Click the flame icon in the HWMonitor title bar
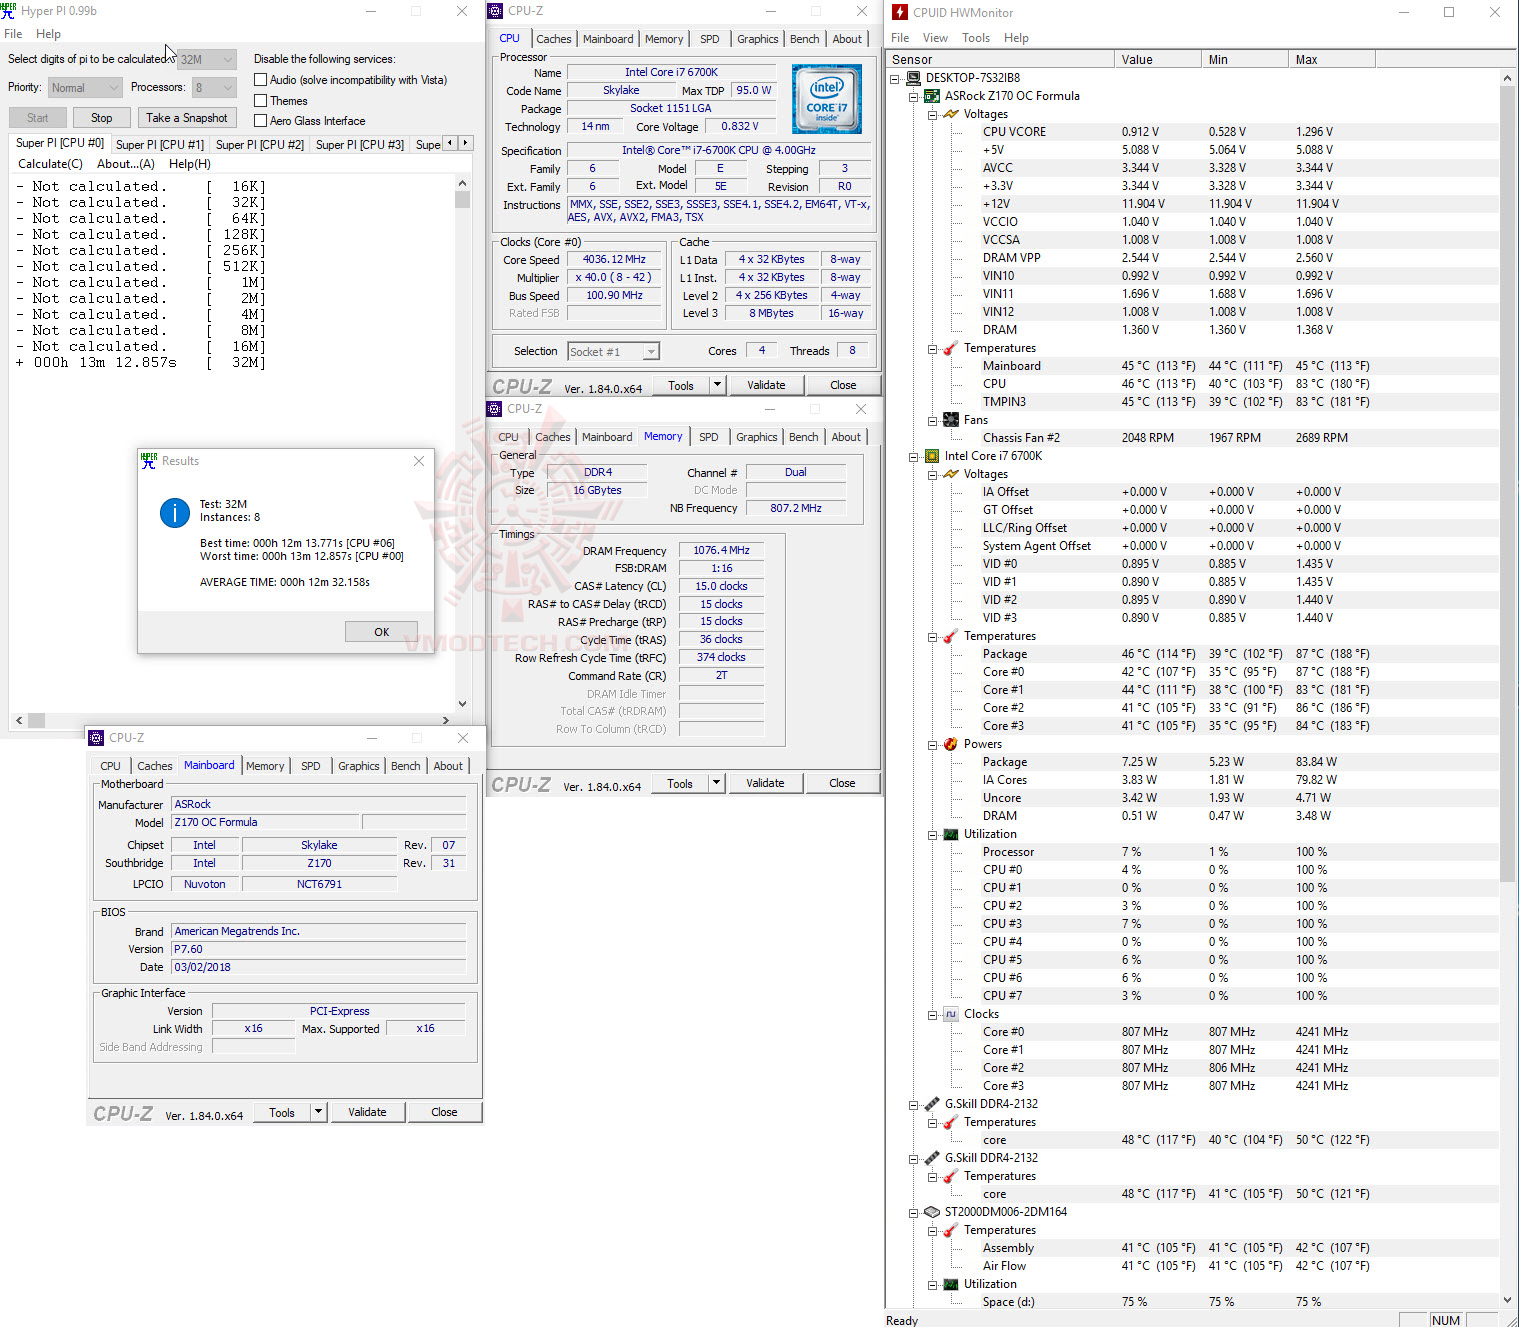This screenshot has width=1519, height=1327. point(899,12)
